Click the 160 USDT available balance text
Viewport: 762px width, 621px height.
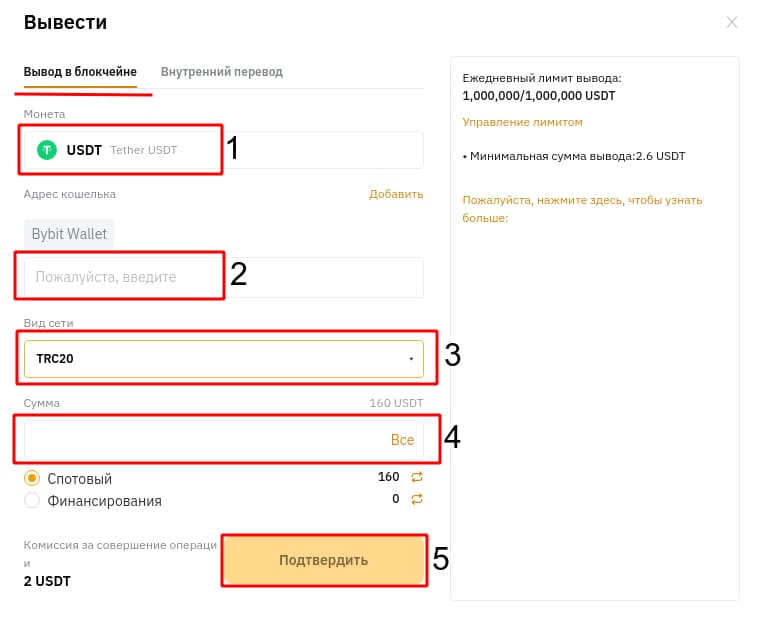coord(396,403)
